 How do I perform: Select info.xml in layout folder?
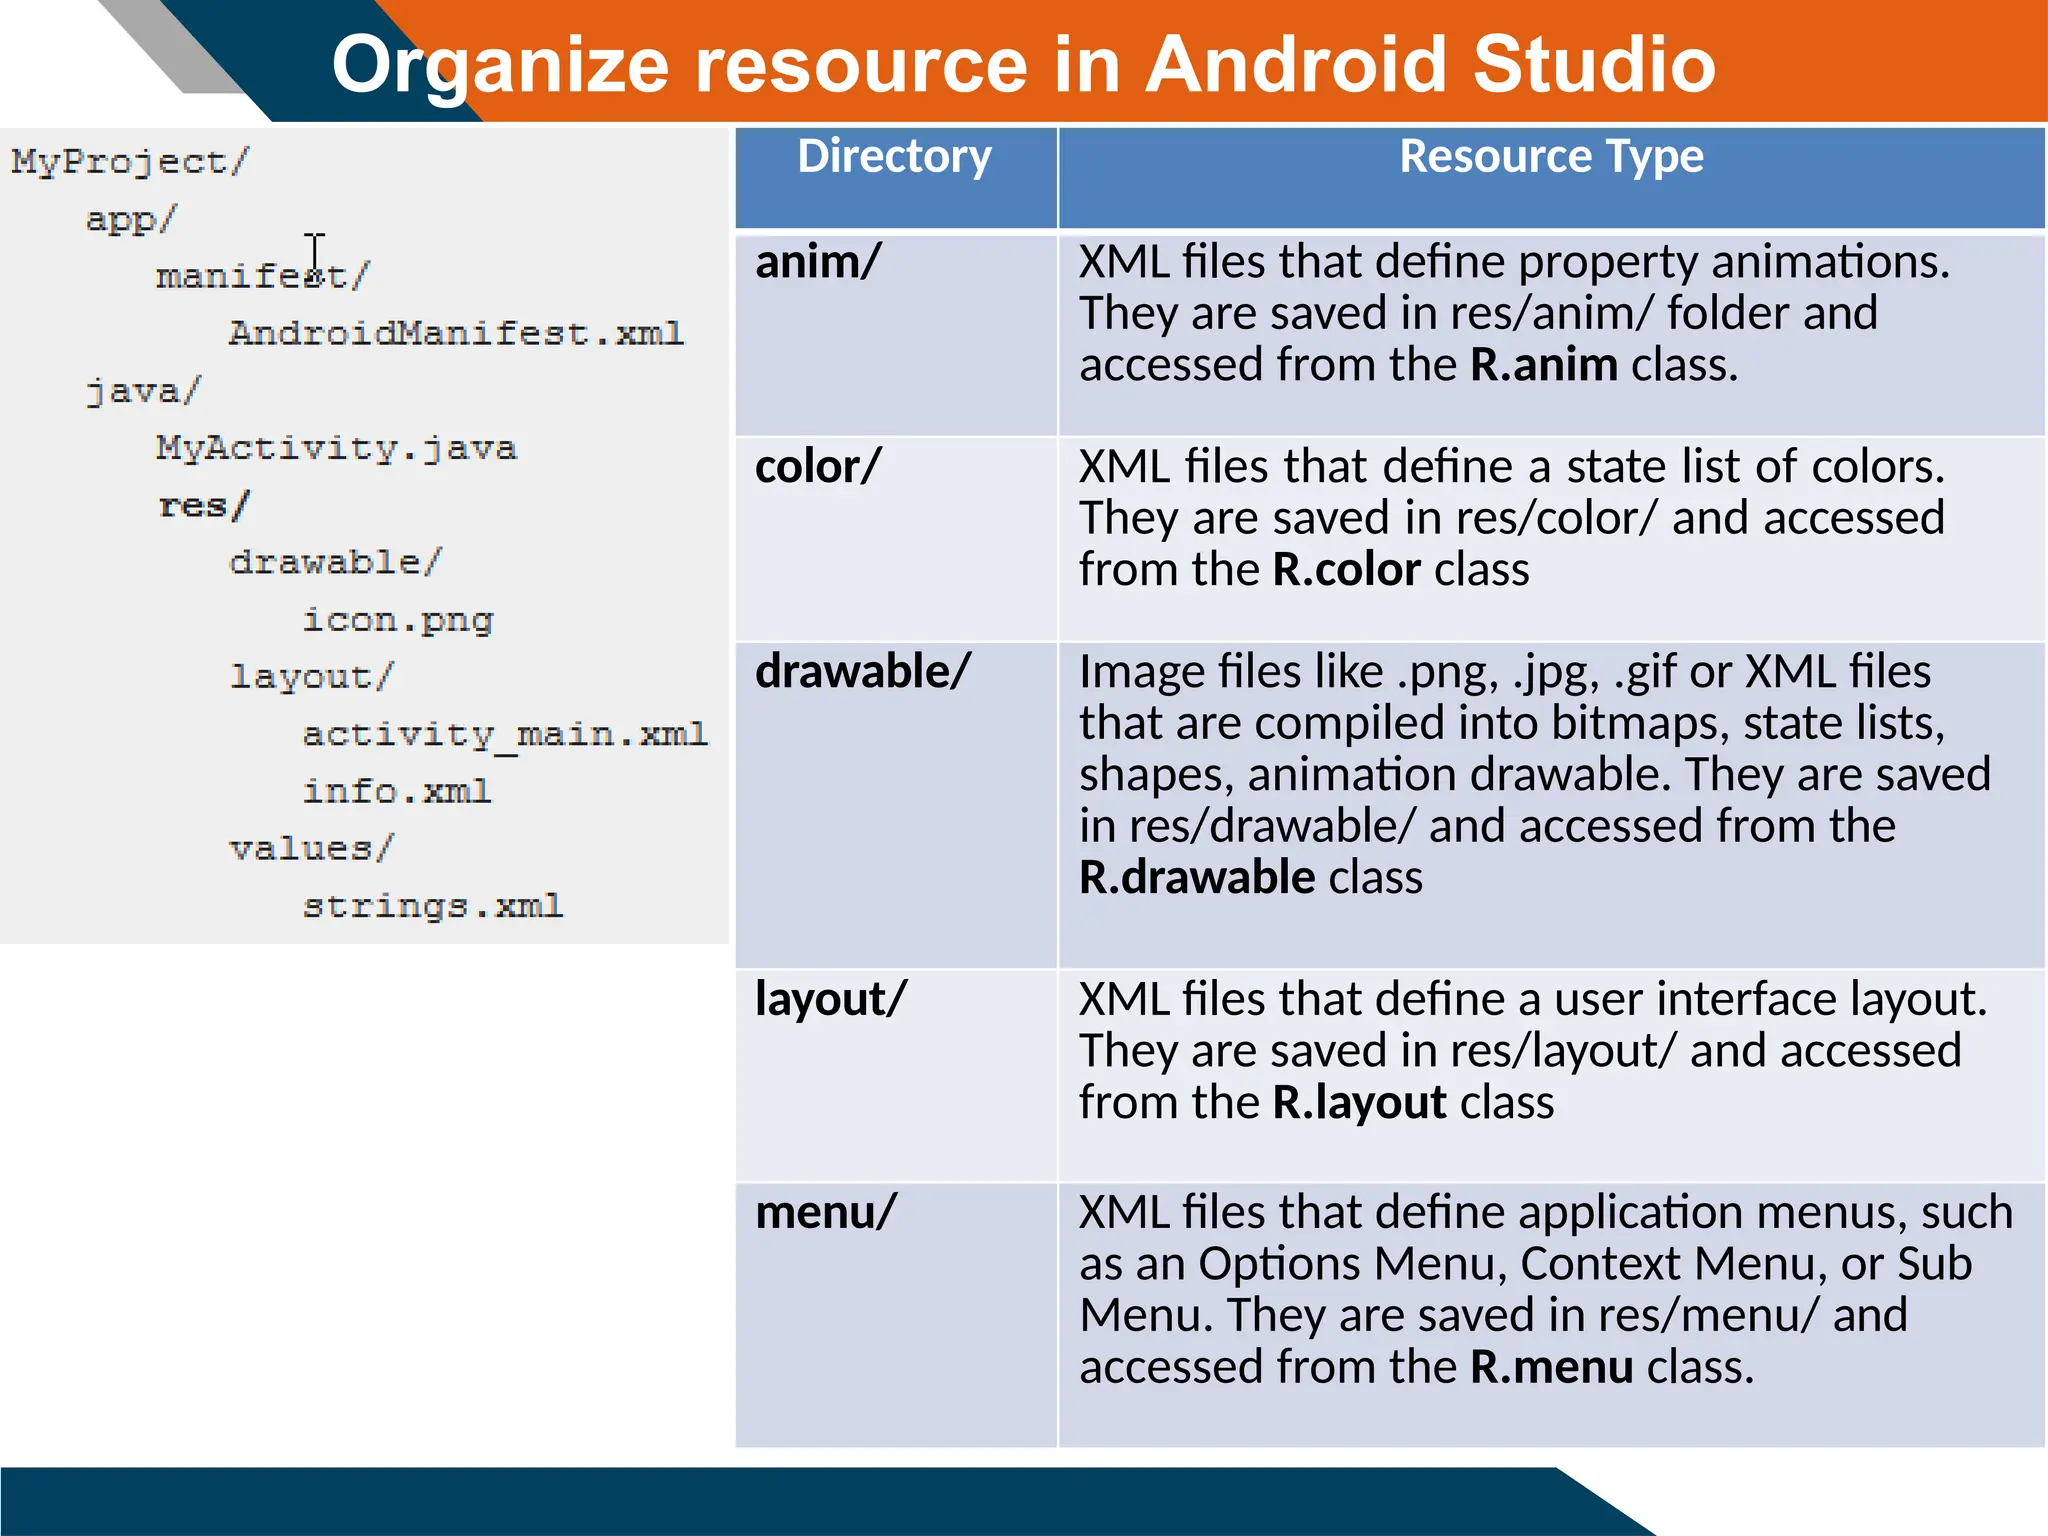(x=396, y=792)
